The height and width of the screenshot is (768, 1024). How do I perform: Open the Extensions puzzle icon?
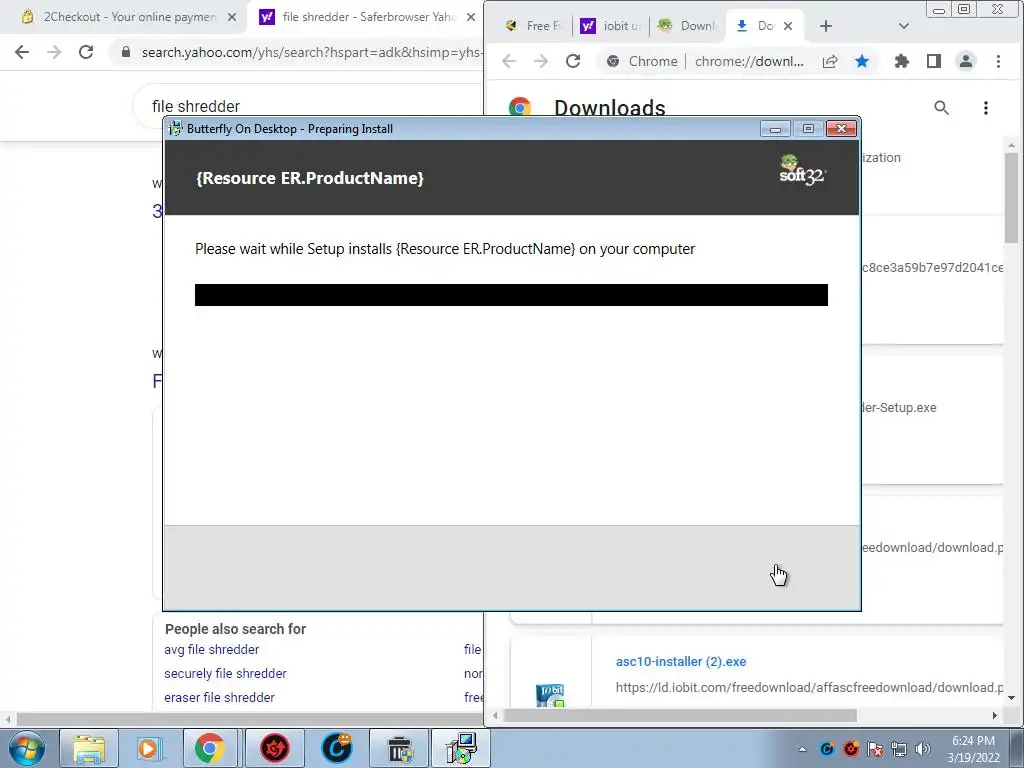902,61
